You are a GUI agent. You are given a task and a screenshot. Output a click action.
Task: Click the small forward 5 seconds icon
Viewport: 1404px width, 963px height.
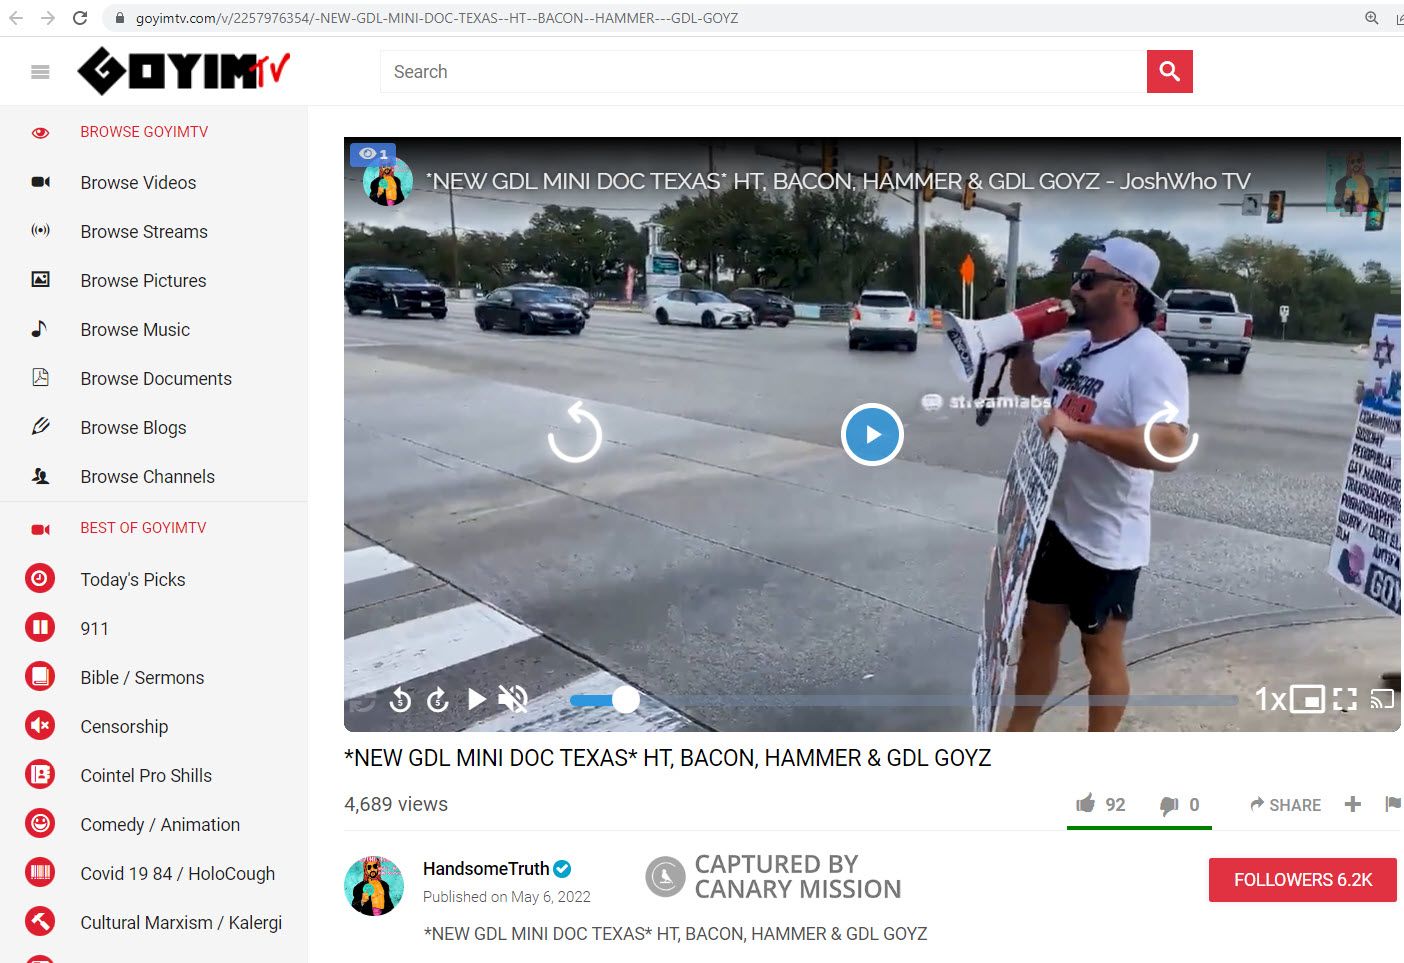[x=437, y=699]
